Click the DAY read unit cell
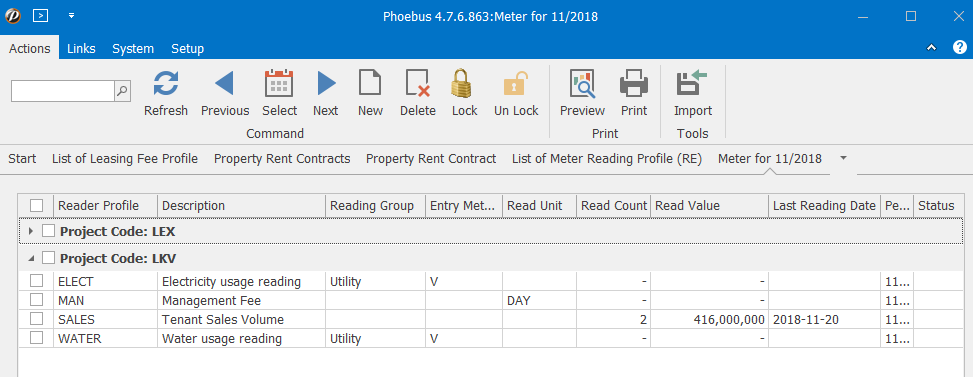The height and width of the screenshot is (377, 973). pyautogui.click(x=539, y=301)
